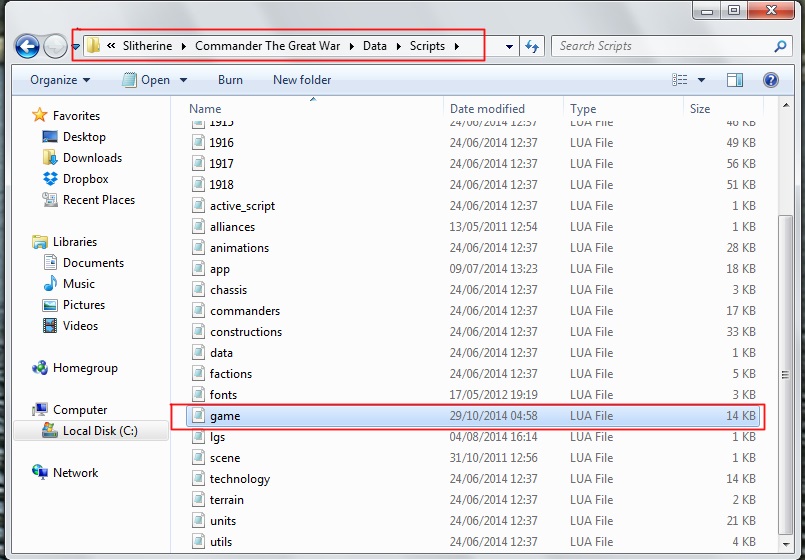
Task: Click the file list scrollbar thumb
Action: pos(785,374)
